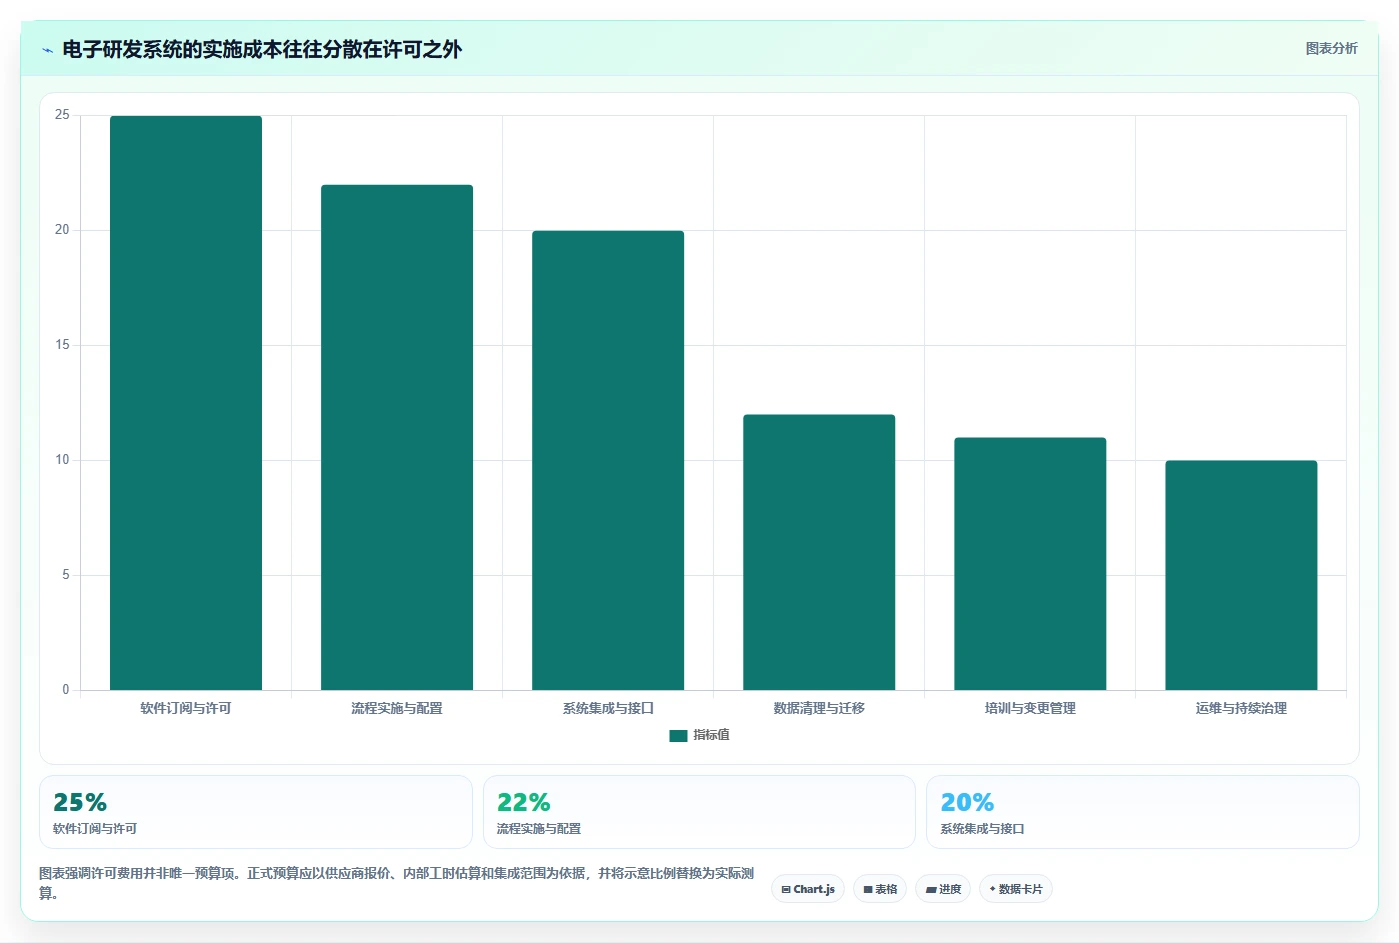Select the 运维与持续治理 bar in chart

(1241, 575)
